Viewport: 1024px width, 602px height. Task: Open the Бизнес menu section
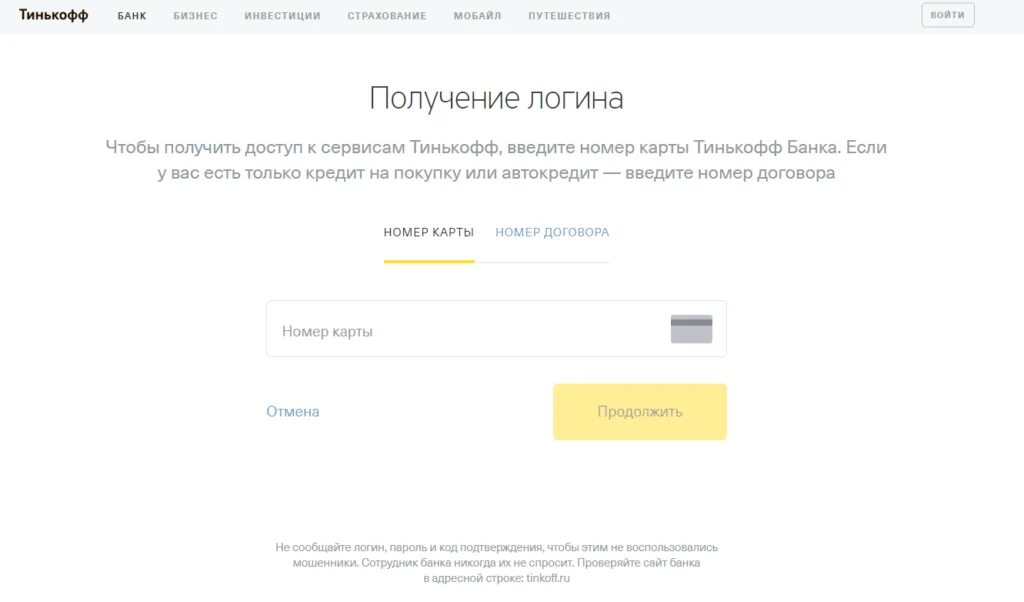pyautogui.click(x=195, y=16)
